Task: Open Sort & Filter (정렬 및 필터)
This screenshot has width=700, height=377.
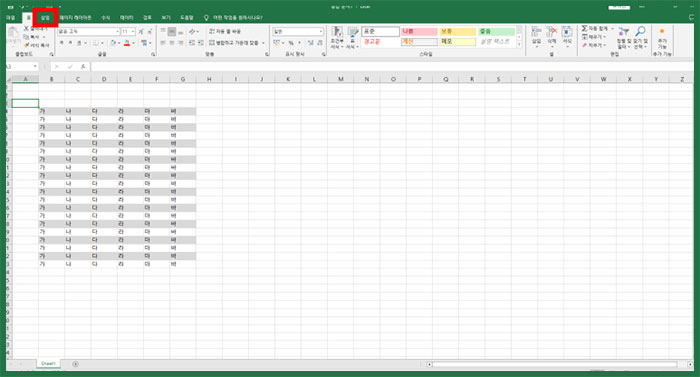Action: 623,38
